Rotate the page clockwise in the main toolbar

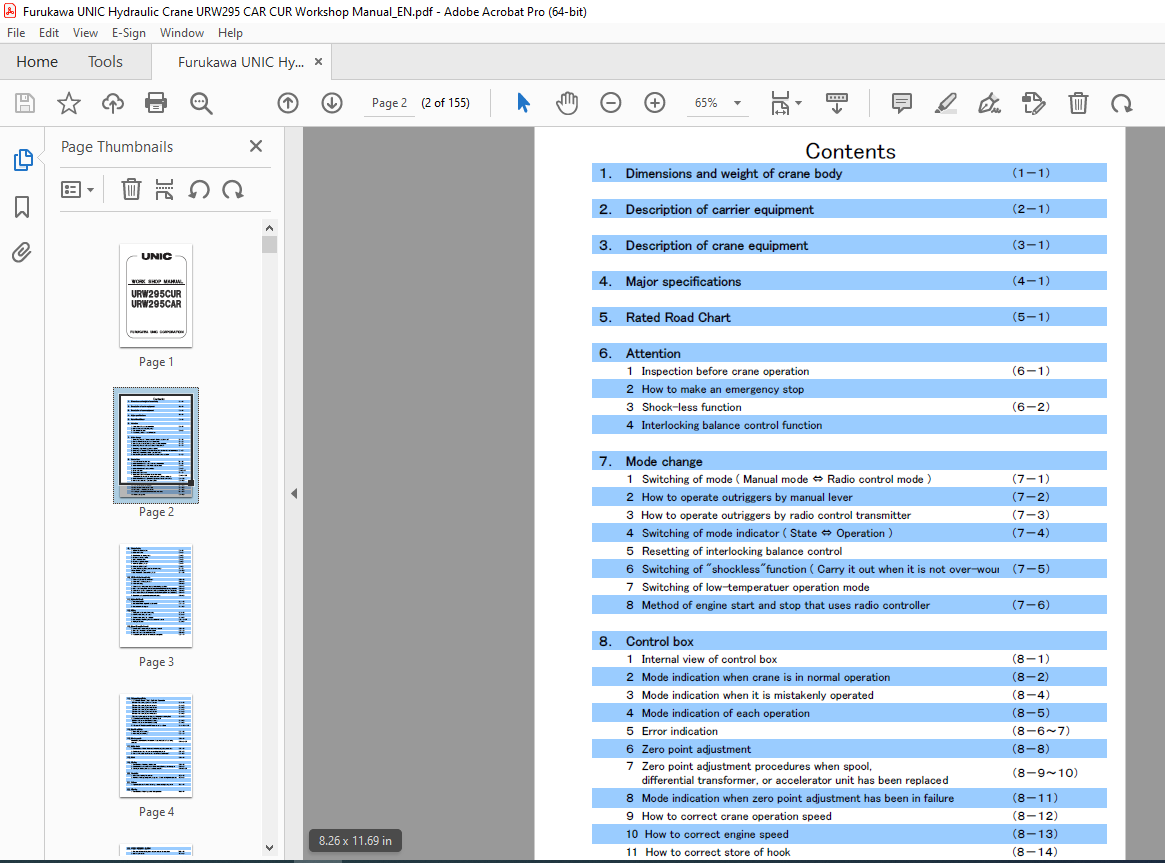(x=1122, y=103)
